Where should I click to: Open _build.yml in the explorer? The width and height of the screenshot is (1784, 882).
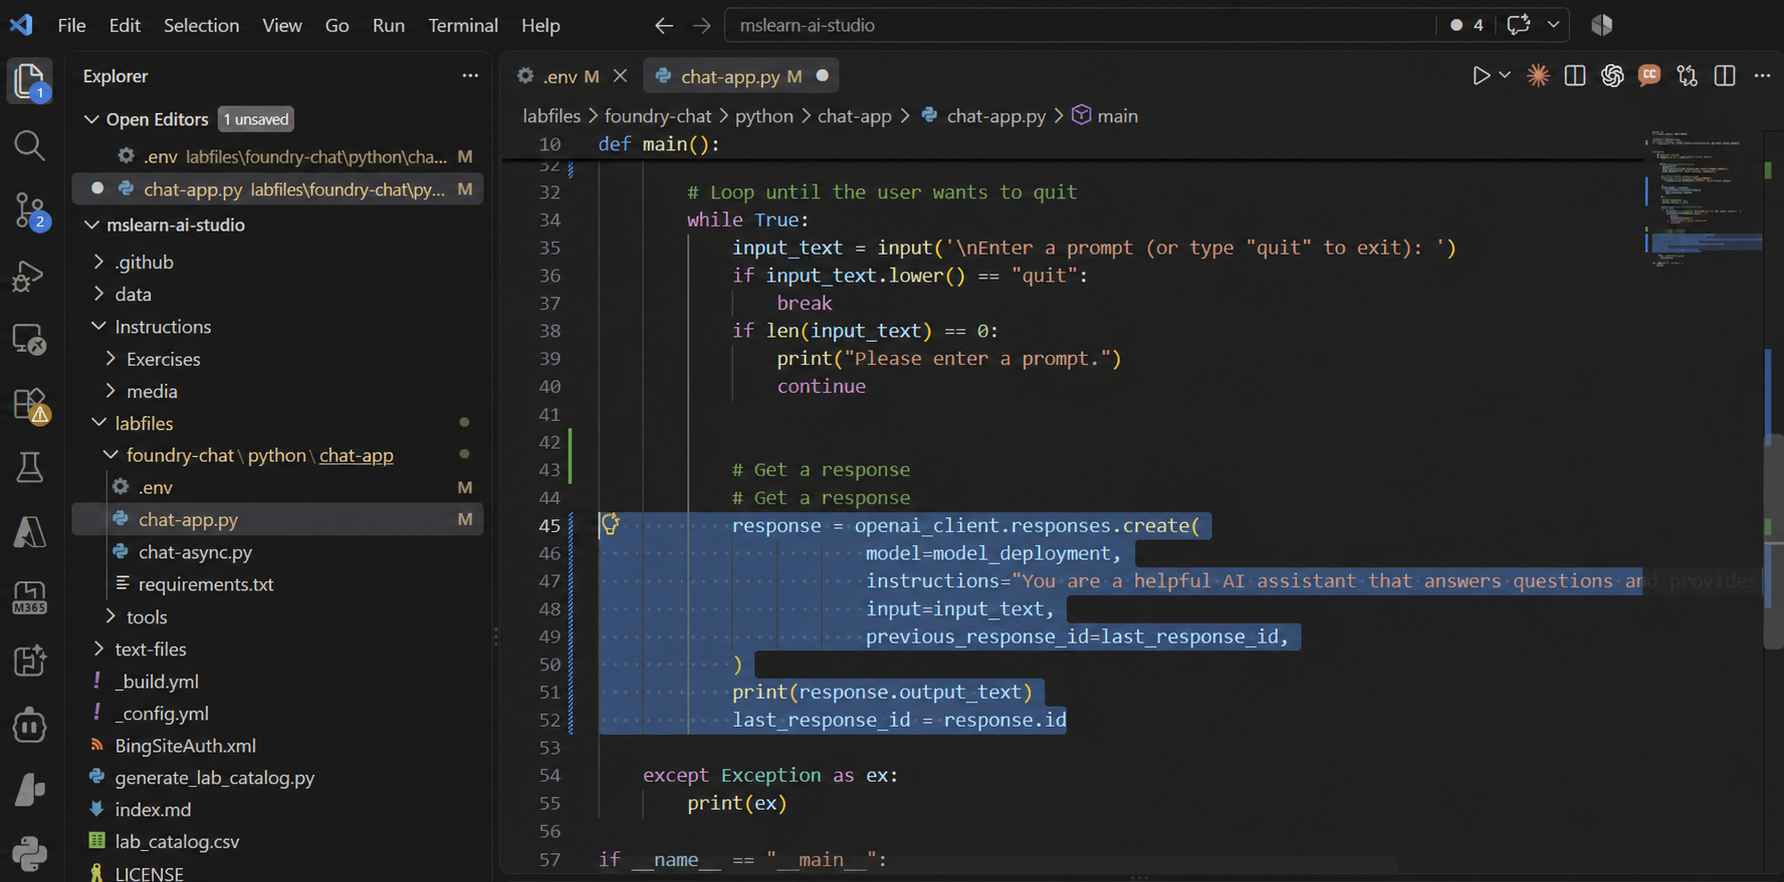157,681
